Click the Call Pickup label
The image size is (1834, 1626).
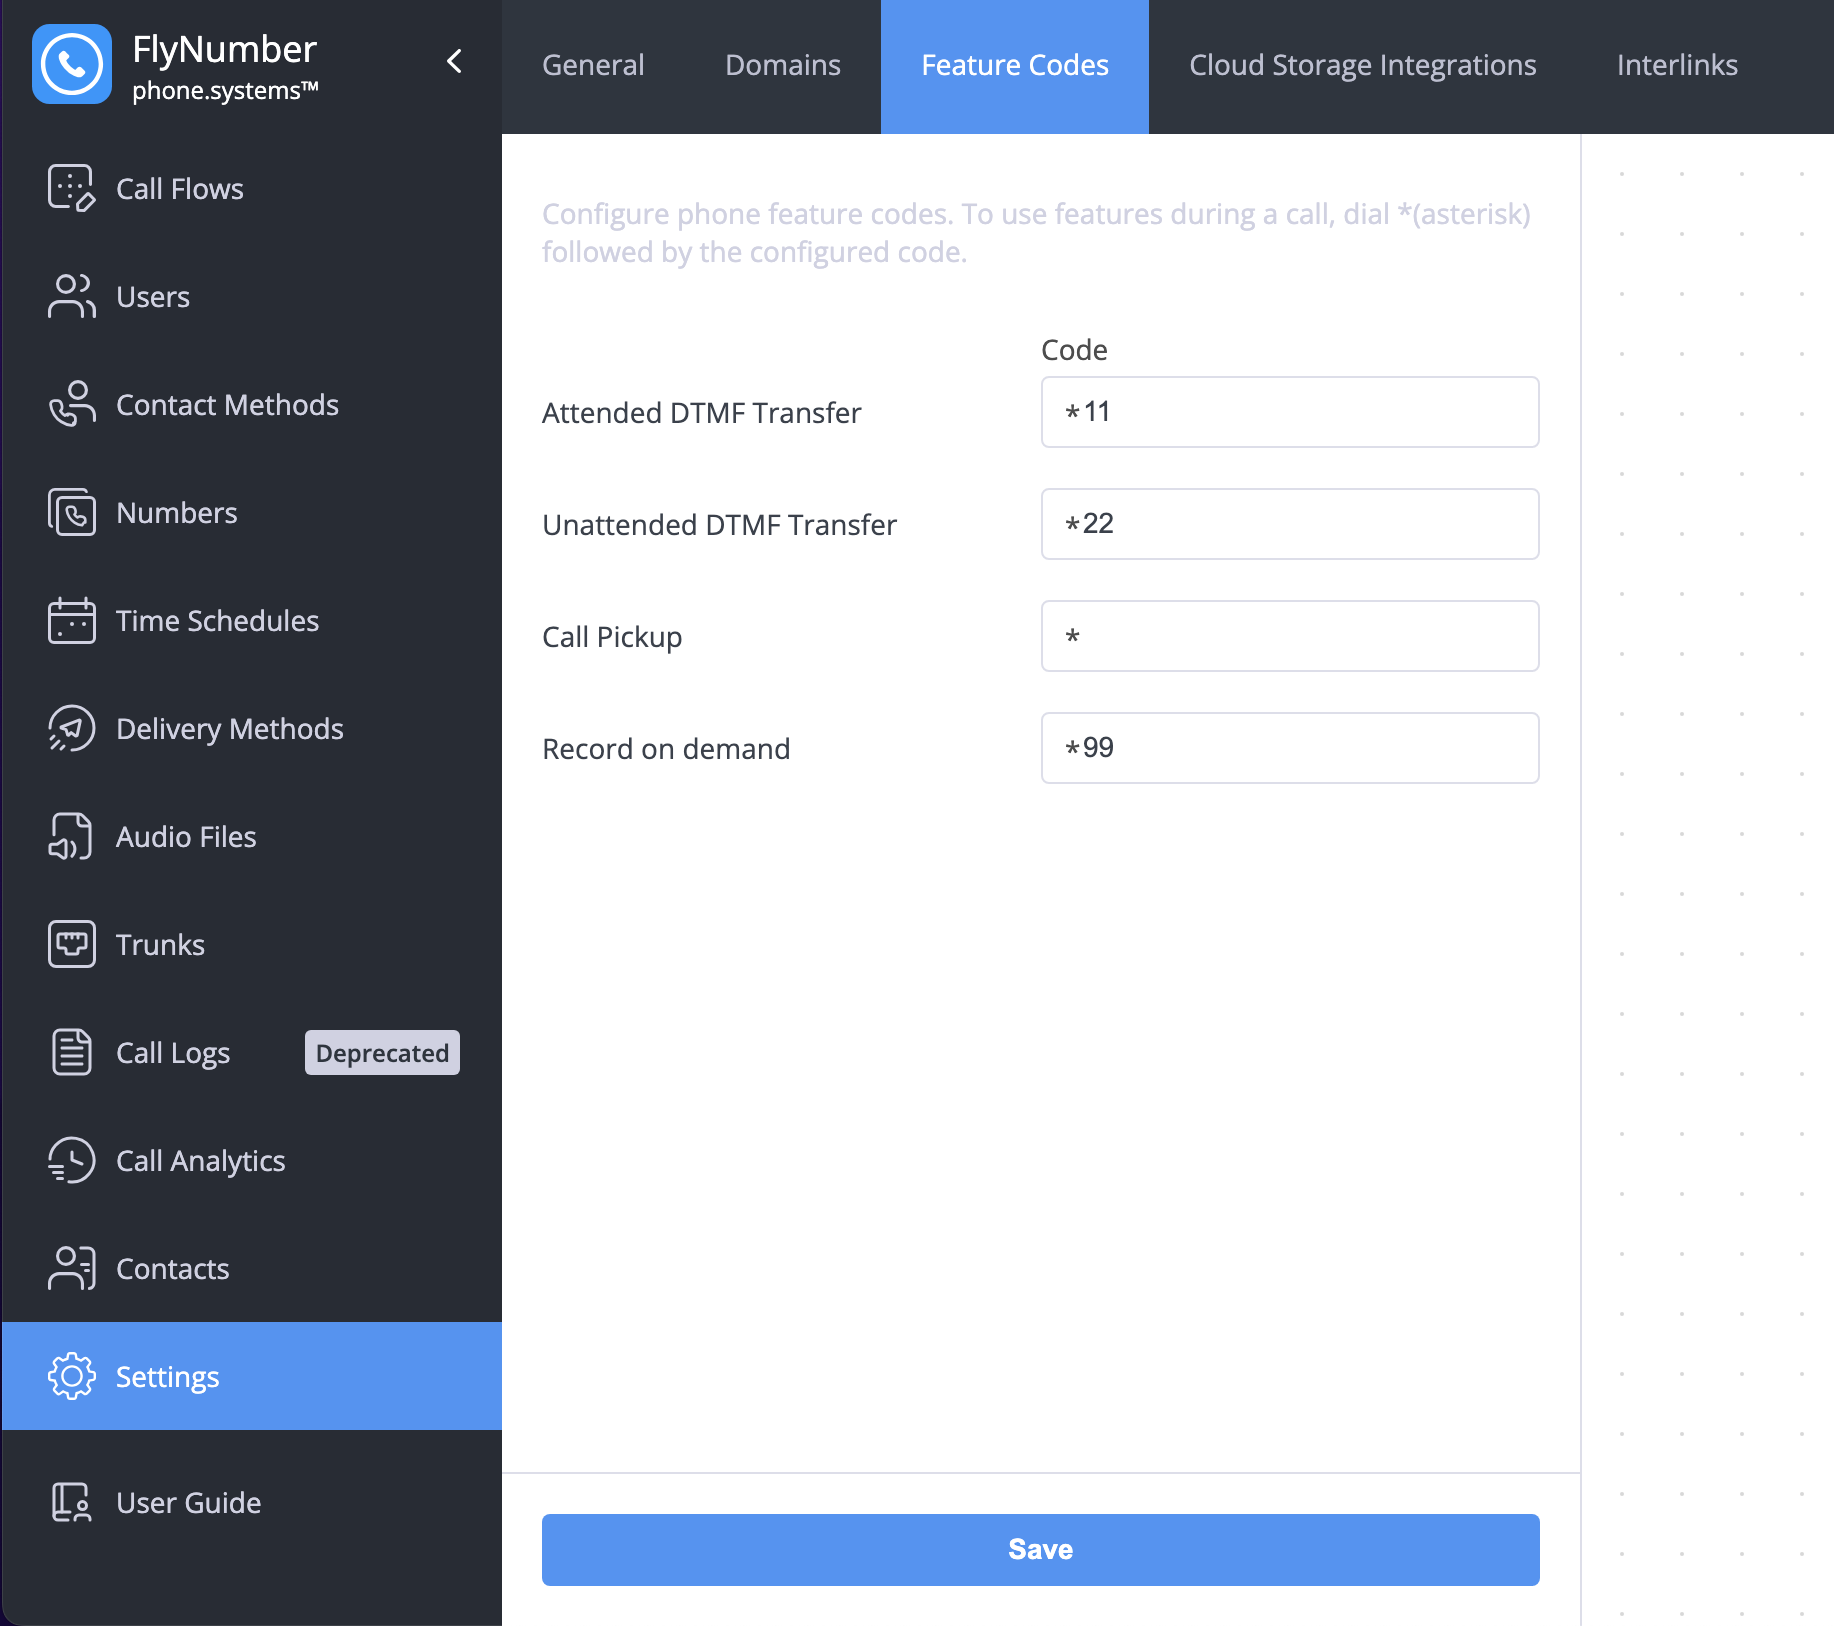(612, 637)
